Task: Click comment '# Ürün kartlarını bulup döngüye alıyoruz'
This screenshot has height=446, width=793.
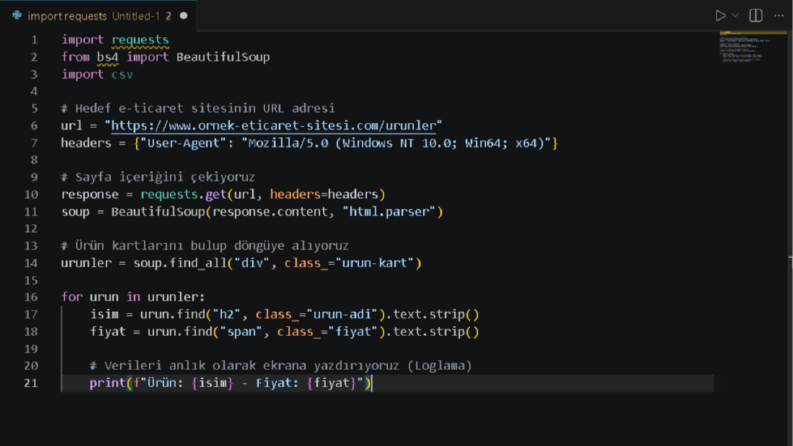Action: (x=205, y=246)
